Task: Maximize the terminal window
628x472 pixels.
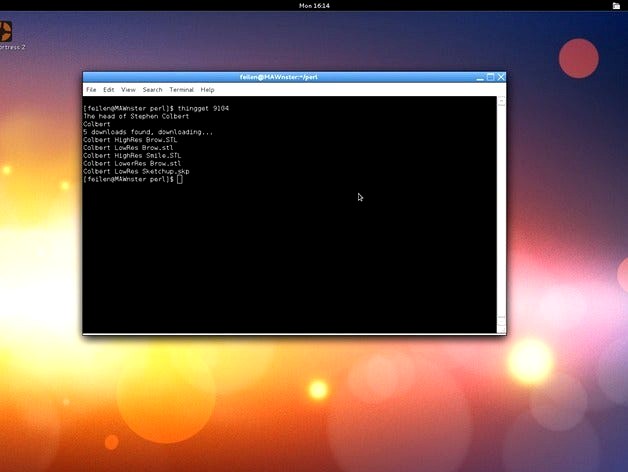Action: (x=489, y=77)
